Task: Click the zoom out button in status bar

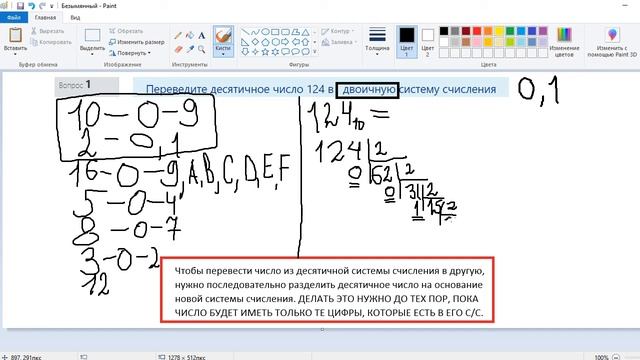Action: pos(616,357)
